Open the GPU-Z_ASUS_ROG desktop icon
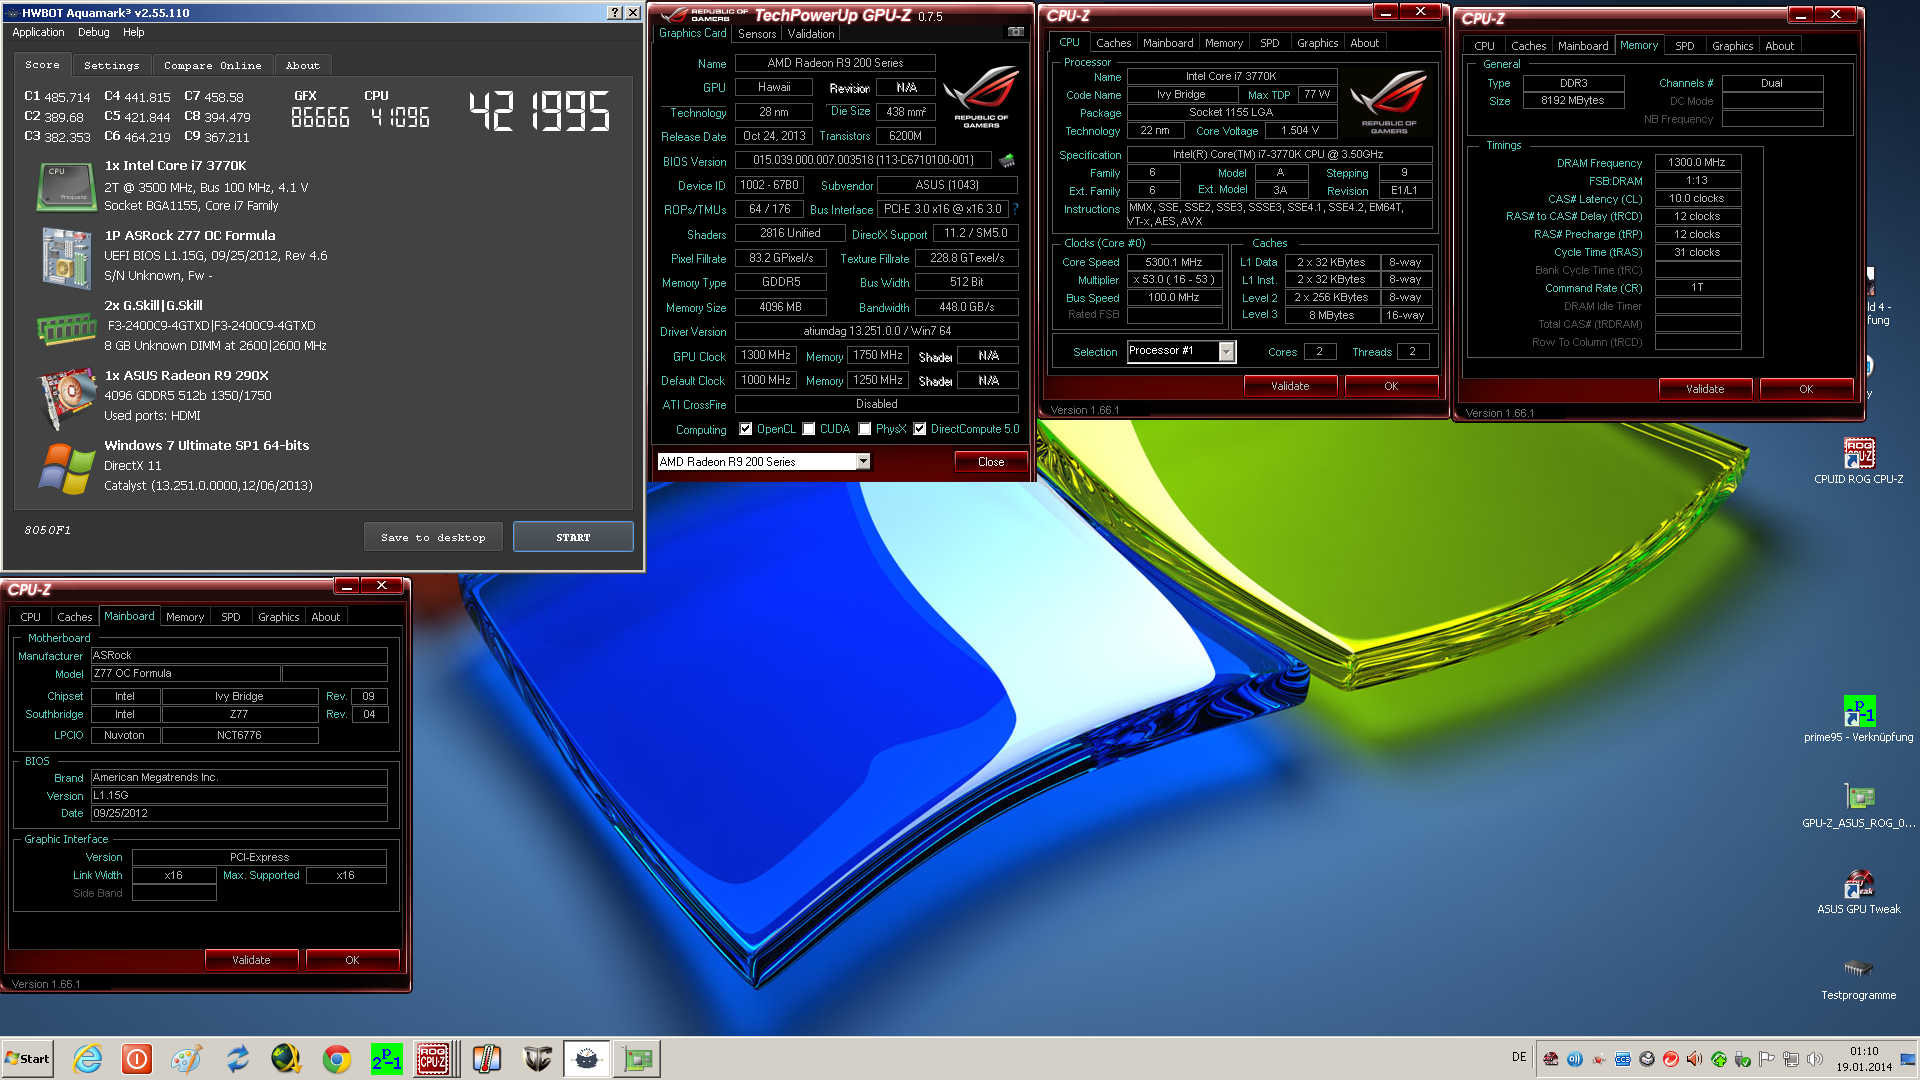The width and height of the screenshot is (1920, 1080). (1858, 805)
